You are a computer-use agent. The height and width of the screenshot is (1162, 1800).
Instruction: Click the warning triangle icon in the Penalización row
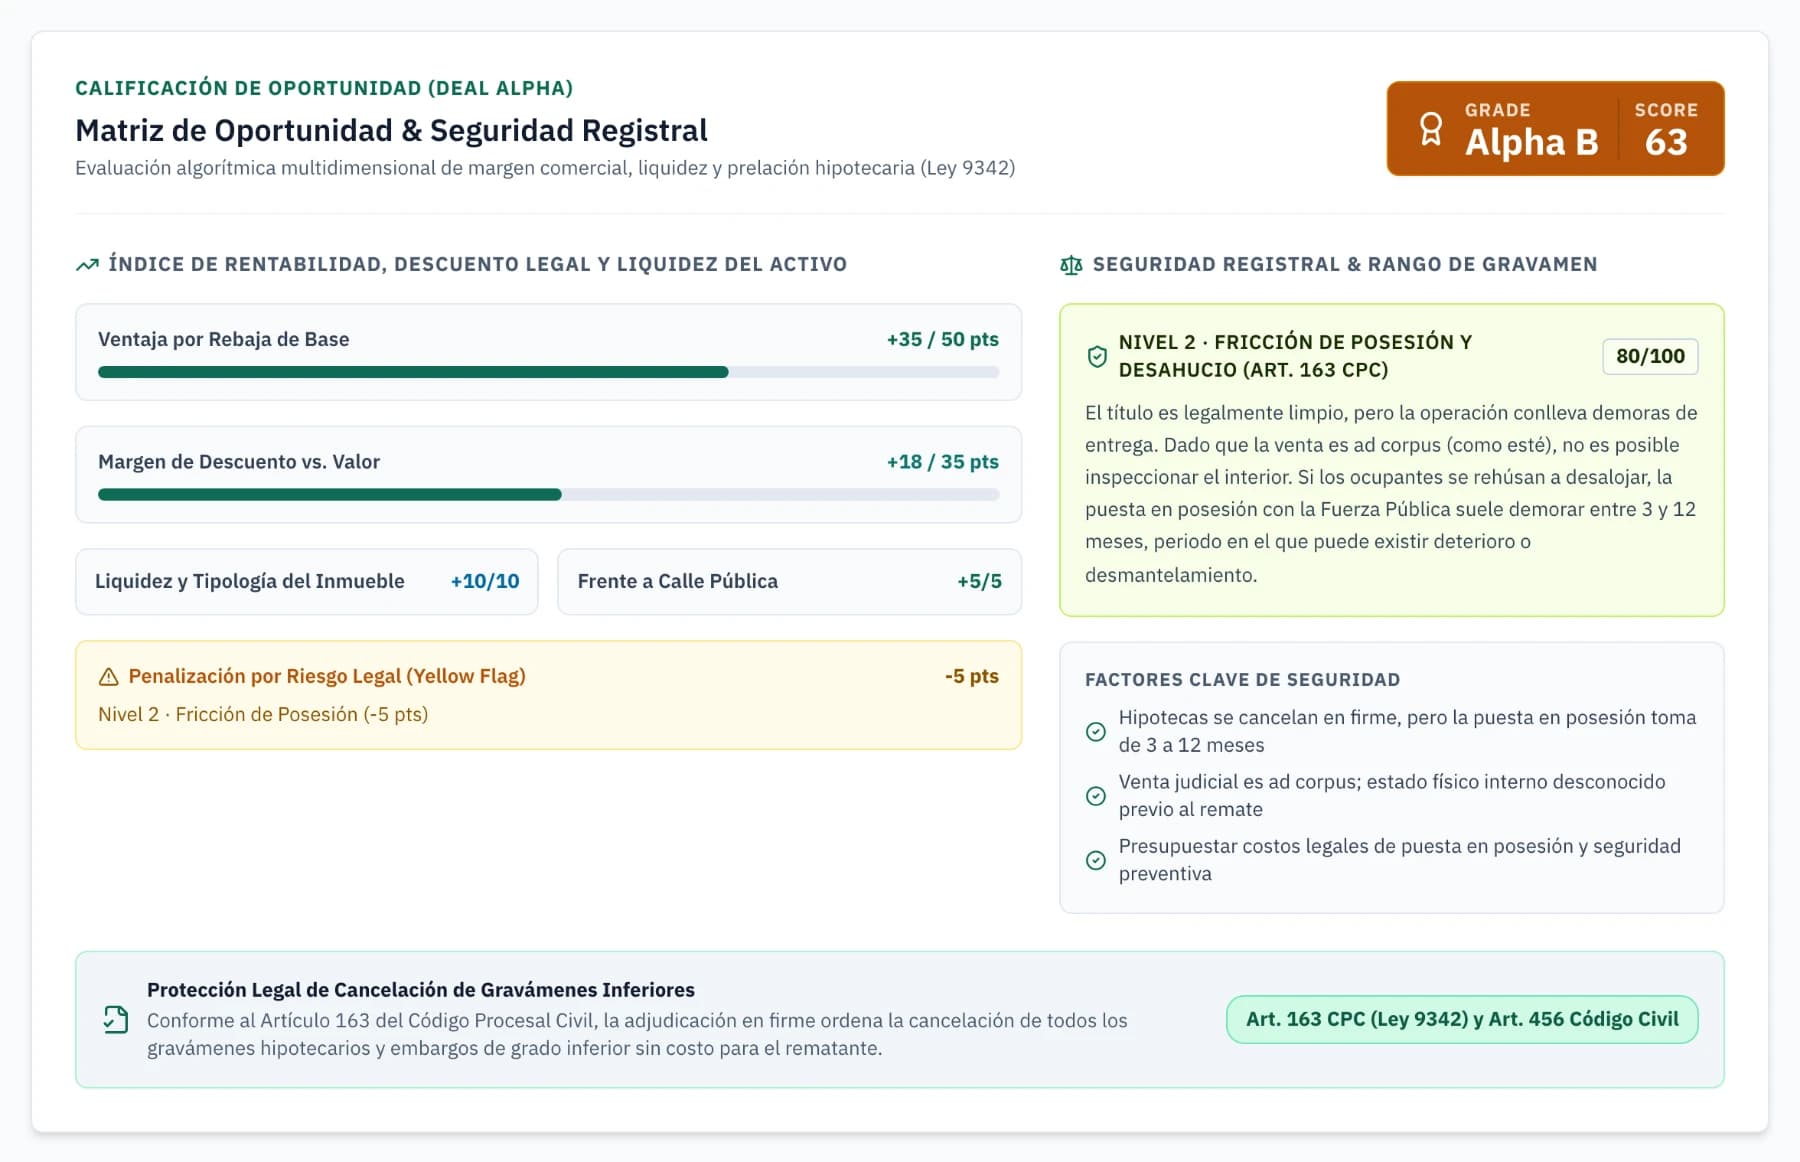108,677
